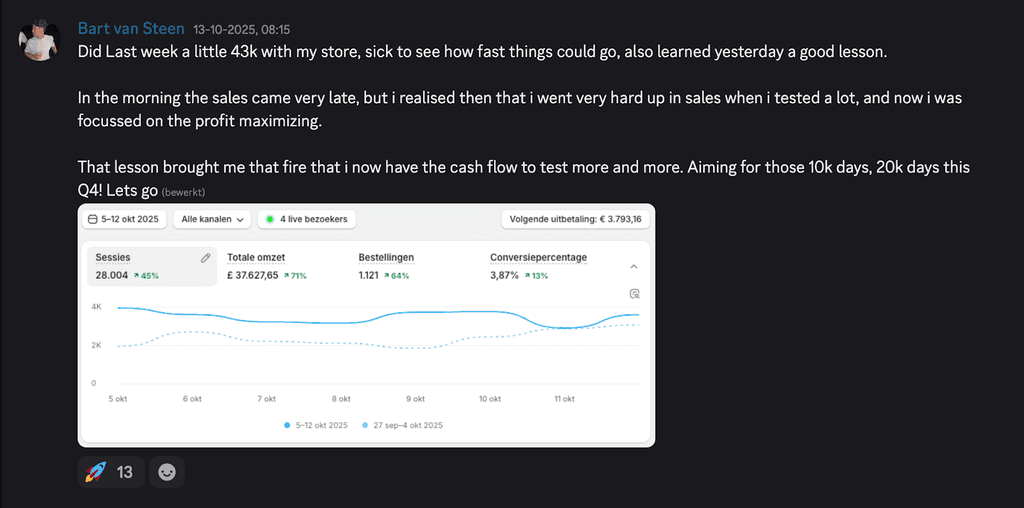Select the Sessies metric tab
This screenshot has height=508, width=1024.
(x=152, y=266)
